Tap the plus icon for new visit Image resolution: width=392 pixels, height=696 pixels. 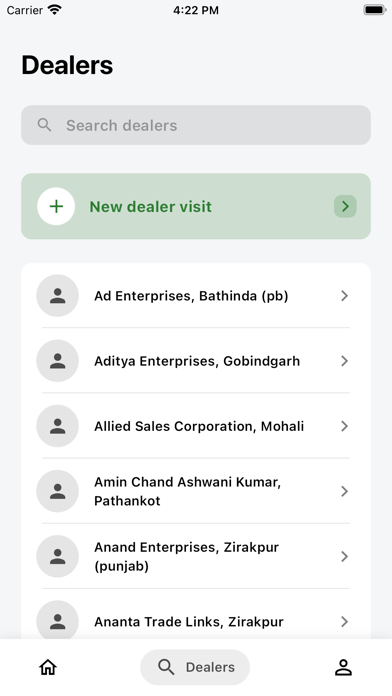coord(56,206)
